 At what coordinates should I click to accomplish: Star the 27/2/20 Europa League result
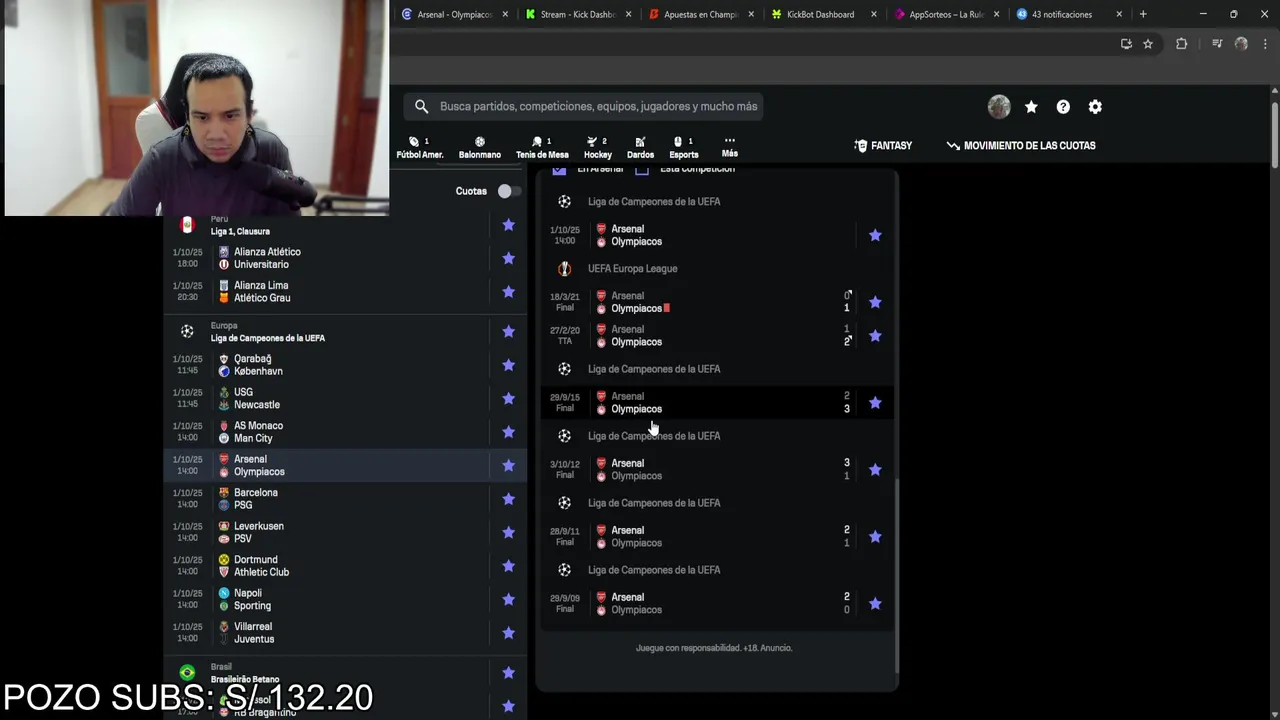(875, 336)
